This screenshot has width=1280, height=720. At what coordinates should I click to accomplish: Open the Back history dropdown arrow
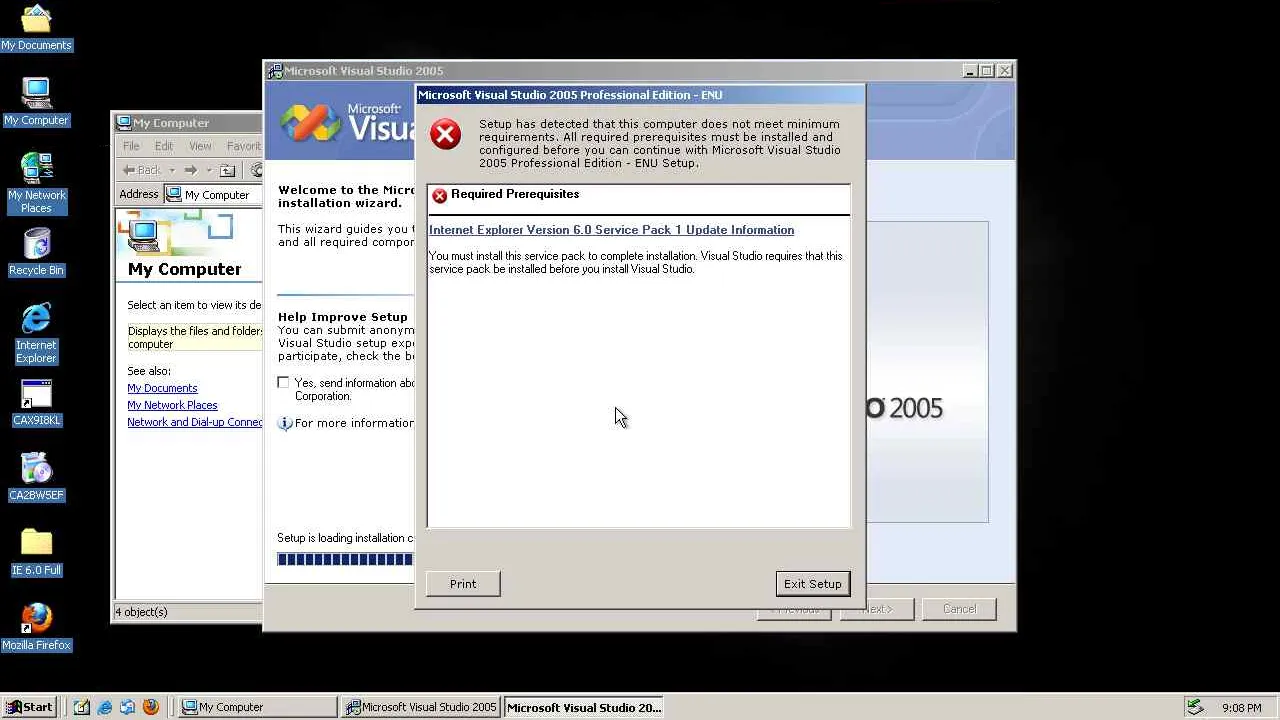(172, 170)
